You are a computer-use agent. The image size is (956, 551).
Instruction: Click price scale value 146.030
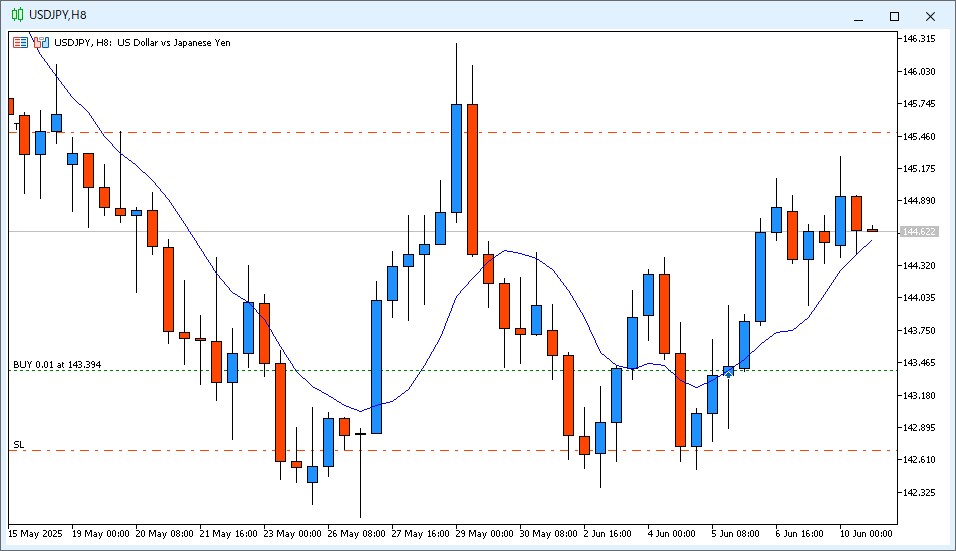919,72
